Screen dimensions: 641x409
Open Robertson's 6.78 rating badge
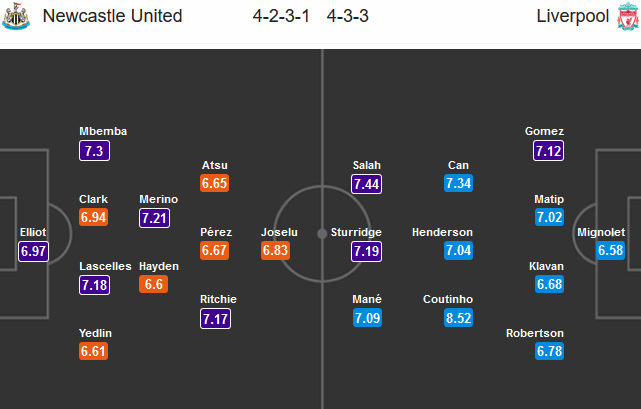point(549,351)
